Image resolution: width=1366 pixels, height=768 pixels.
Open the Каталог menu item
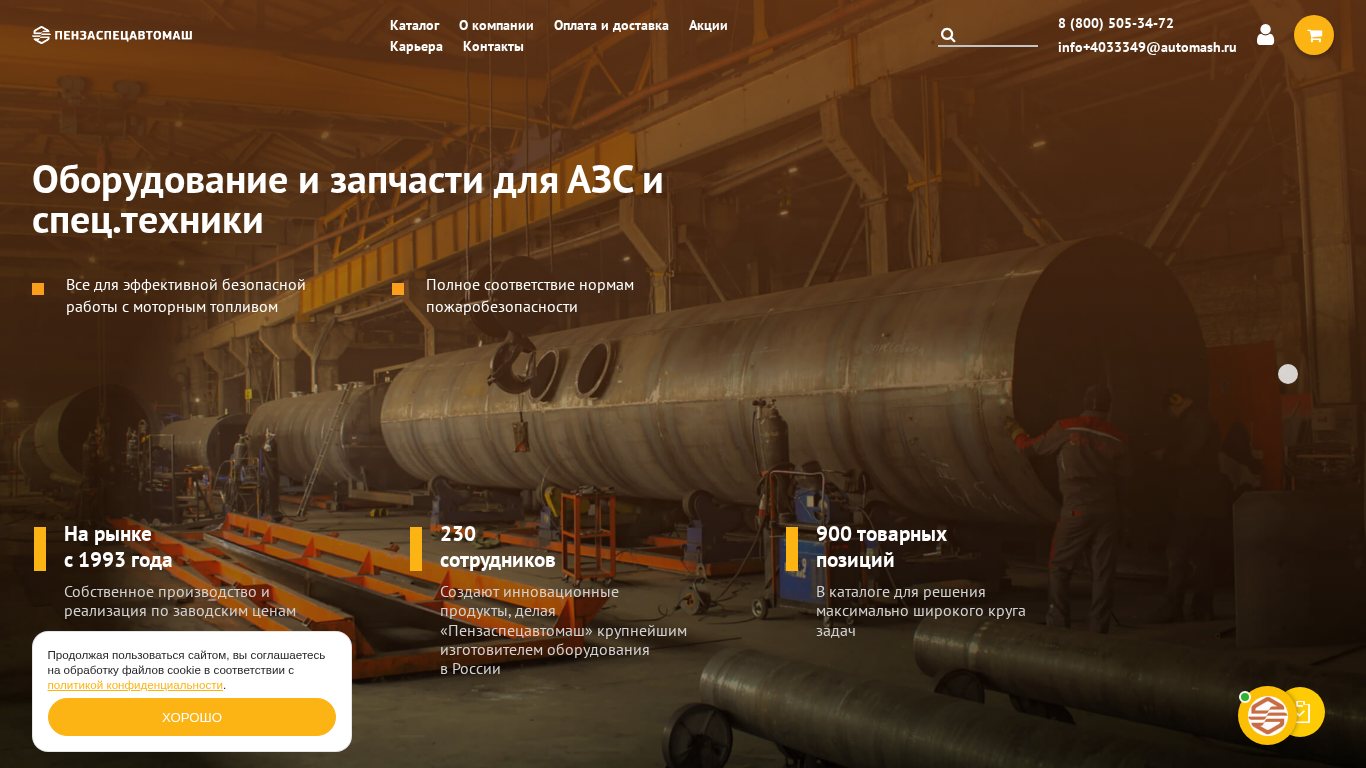(x=414, y=25)
